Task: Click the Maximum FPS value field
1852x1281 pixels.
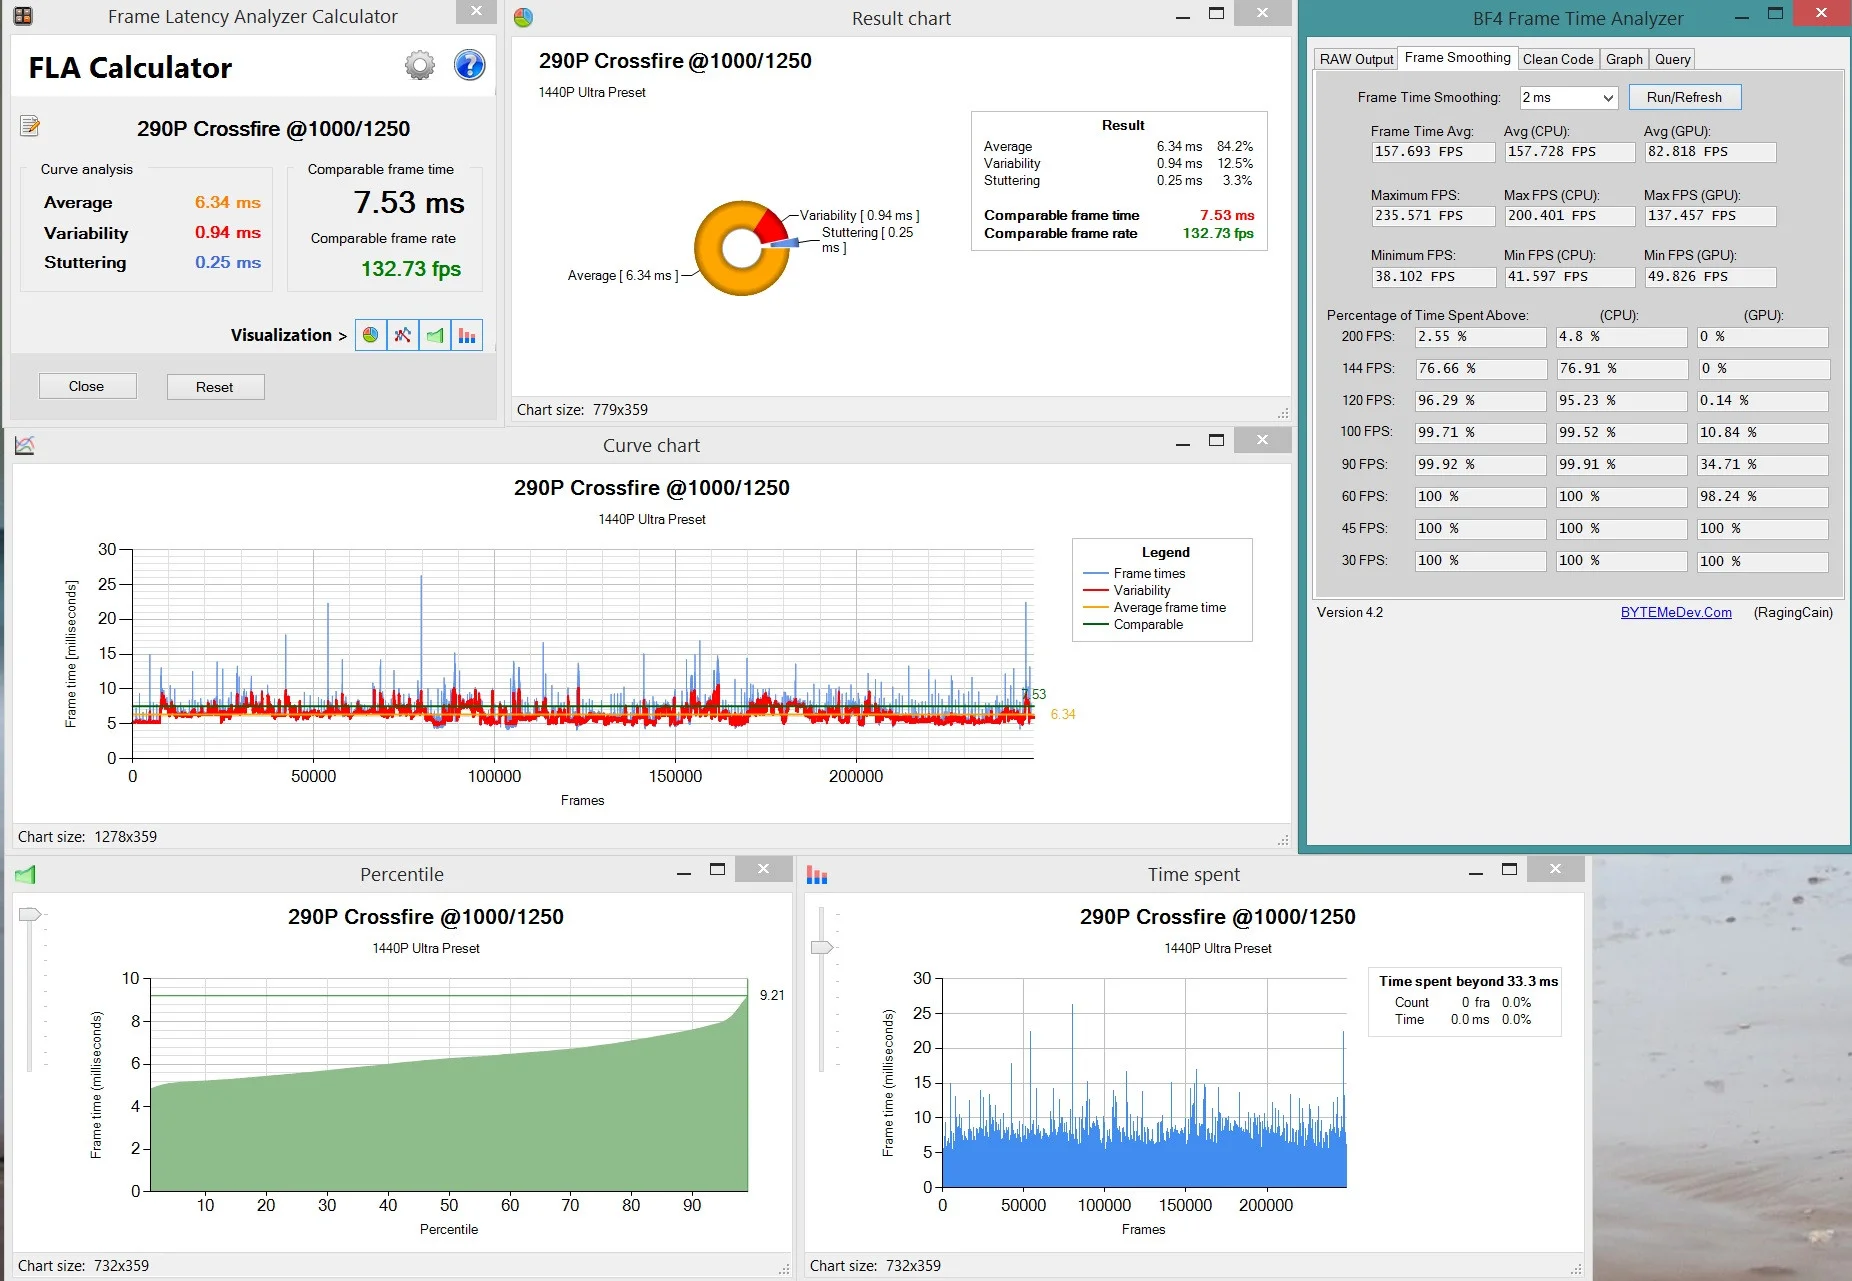Action: click(1433, 216)
